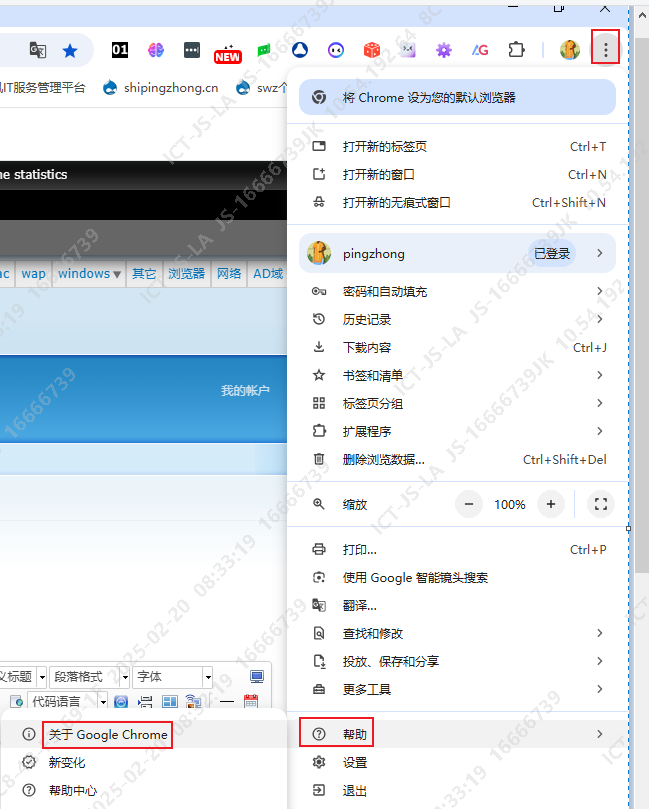Viewport: 649px width, 809px height.
Task: Select 使用 Google 智能镜头搜索 item
Action: (x=457, y=577)
